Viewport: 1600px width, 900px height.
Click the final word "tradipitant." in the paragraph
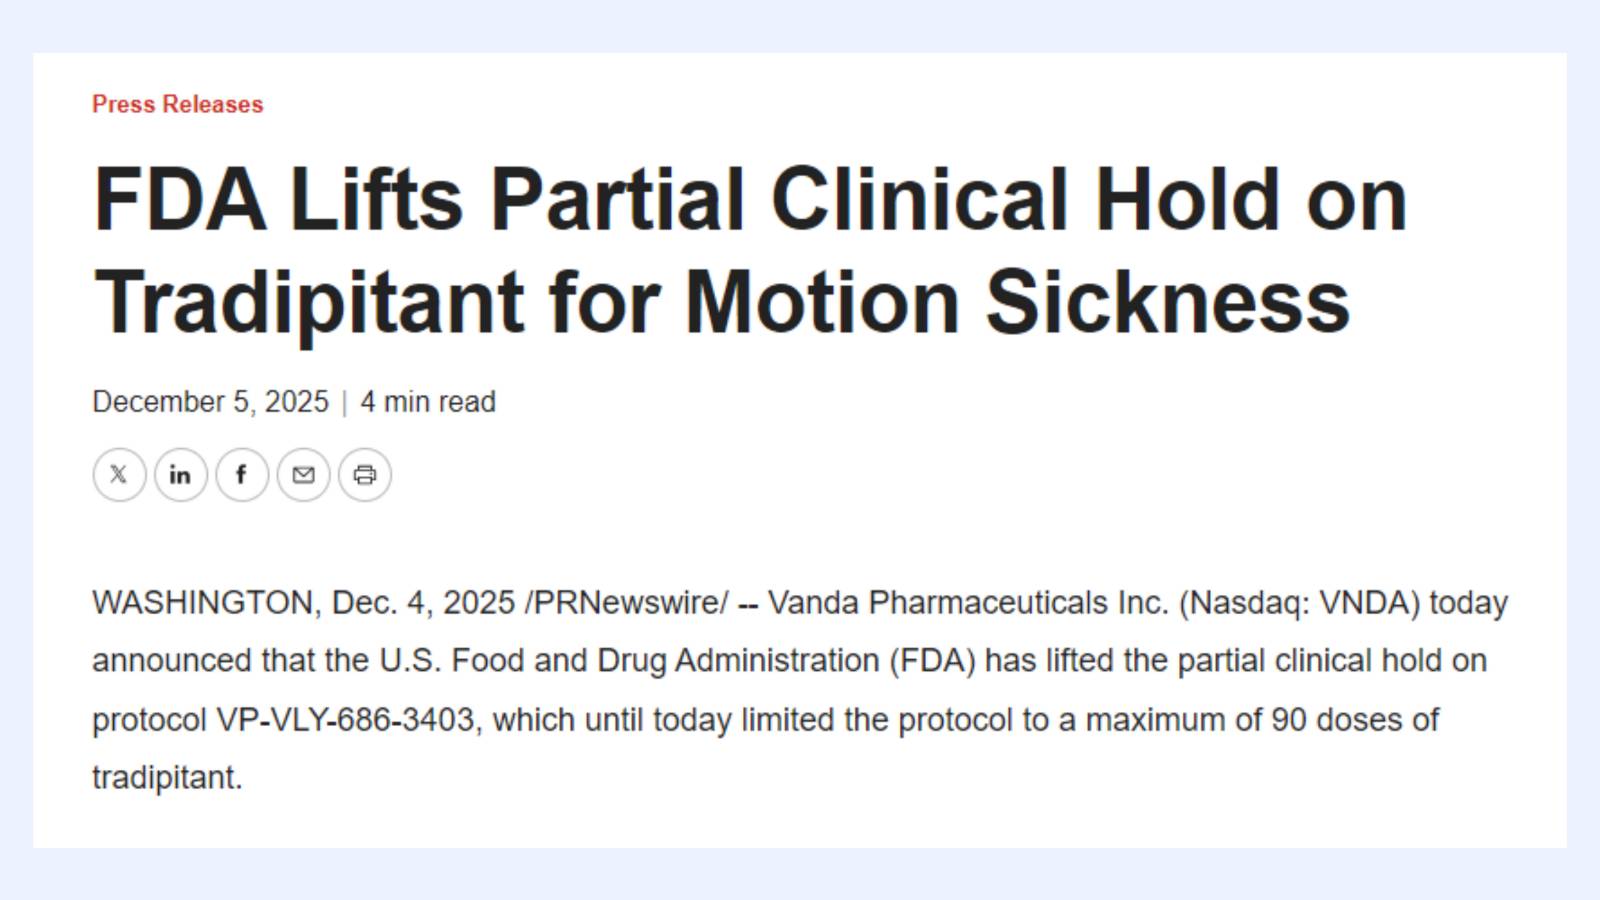pos(167,778)
